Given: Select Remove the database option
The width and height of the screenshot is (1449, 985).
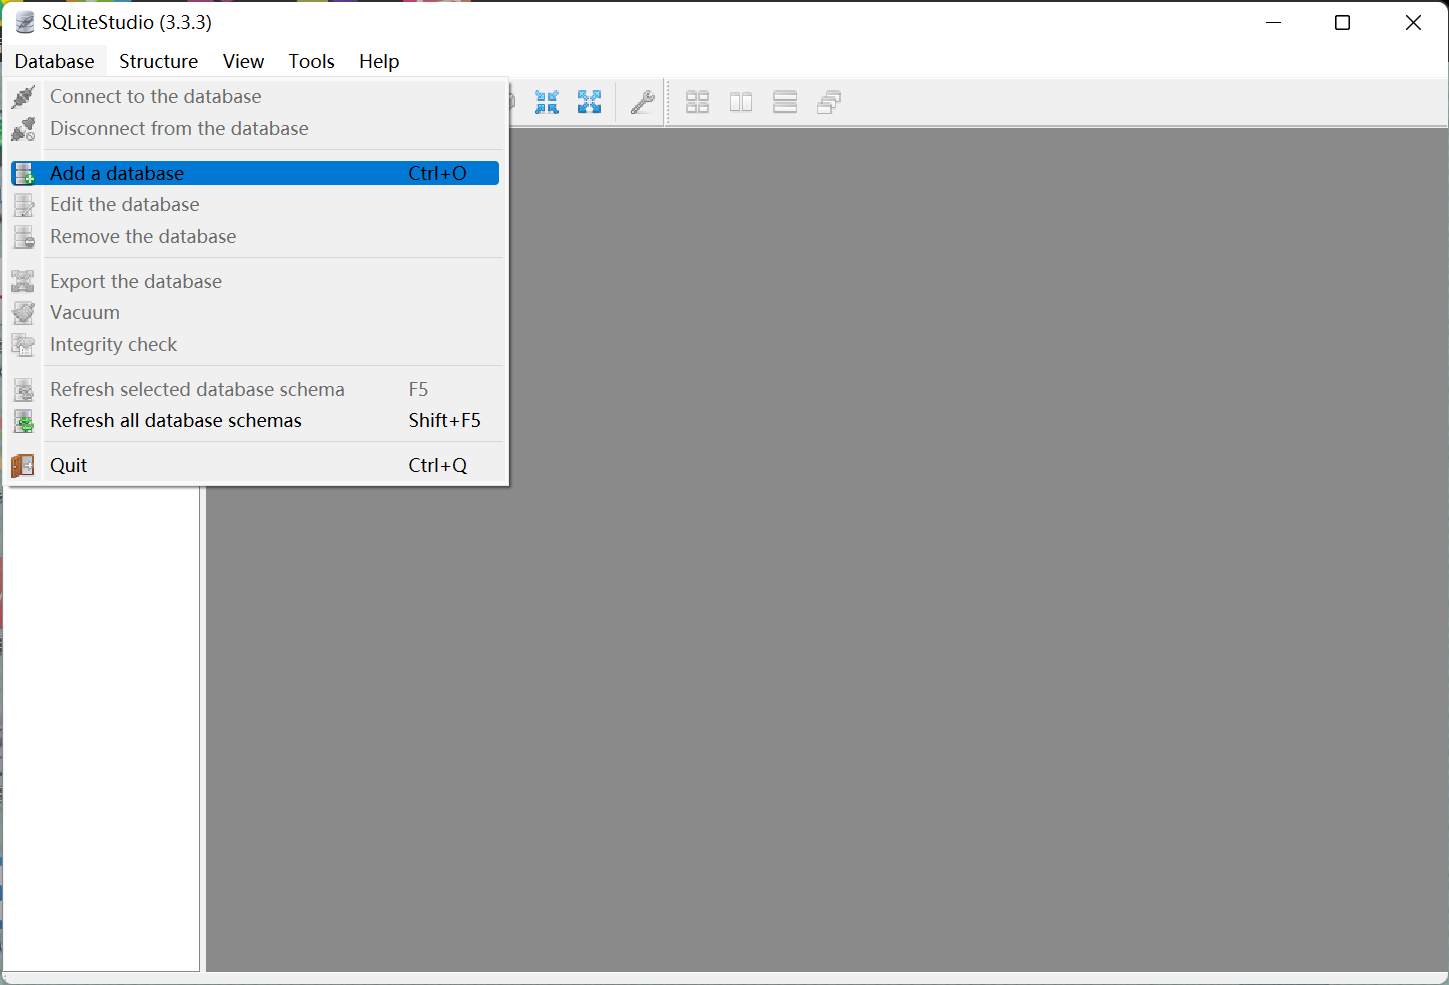Looking at the screenshot, I should (x=255, y=237).
